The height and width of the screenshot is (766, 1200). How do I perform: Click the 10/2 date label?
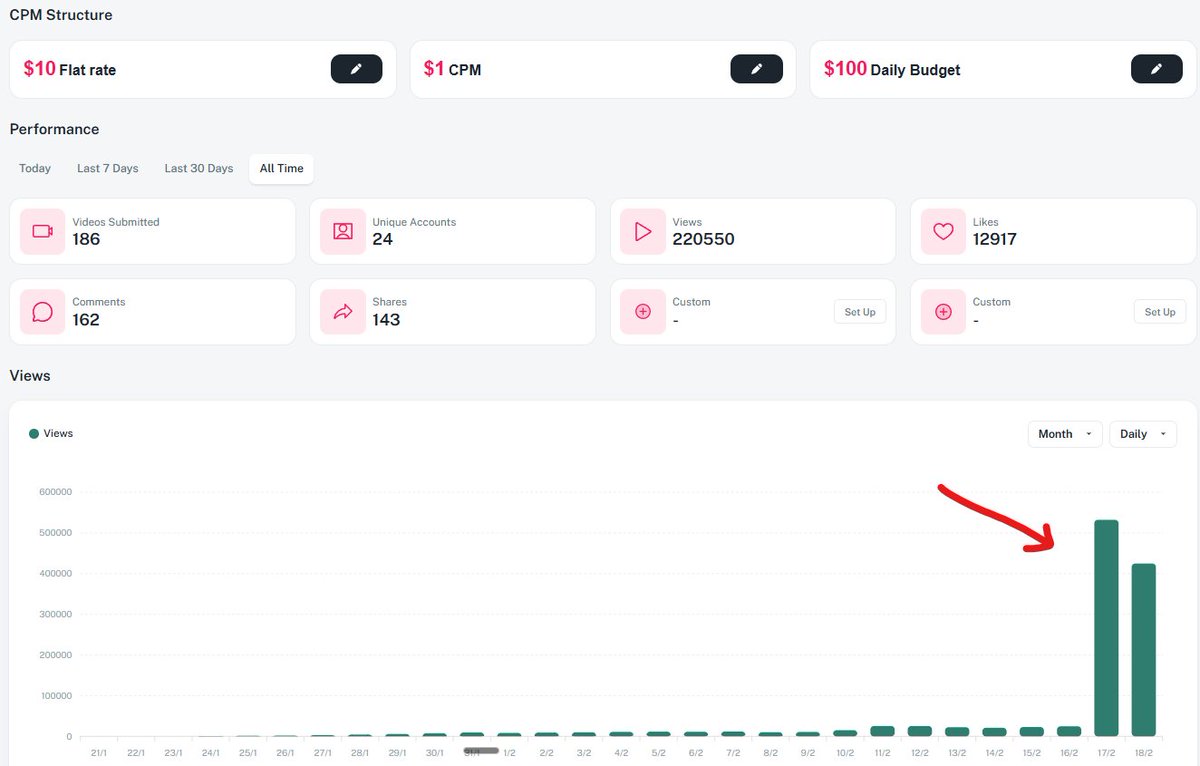[845, 752]
